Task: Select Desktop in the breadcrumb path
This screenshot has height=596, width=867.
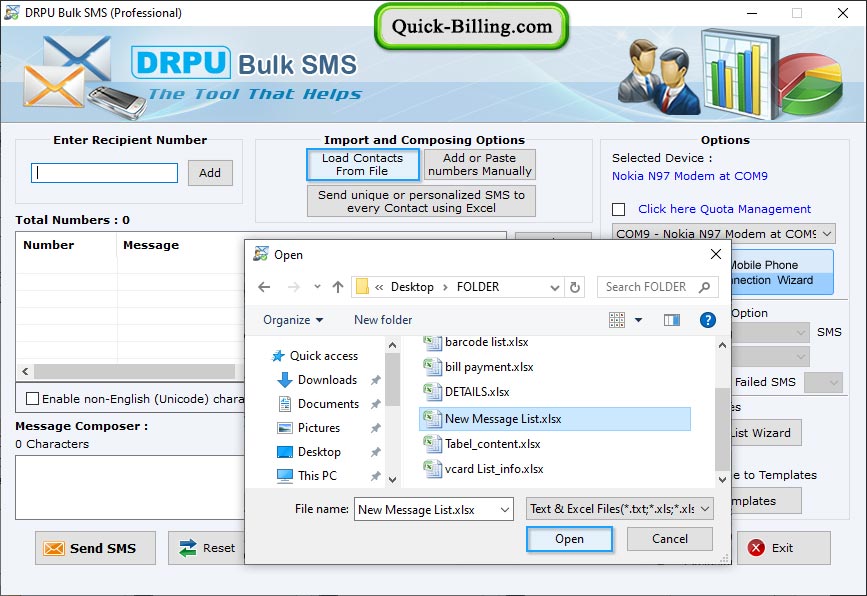Action: [x=412, y=287]
